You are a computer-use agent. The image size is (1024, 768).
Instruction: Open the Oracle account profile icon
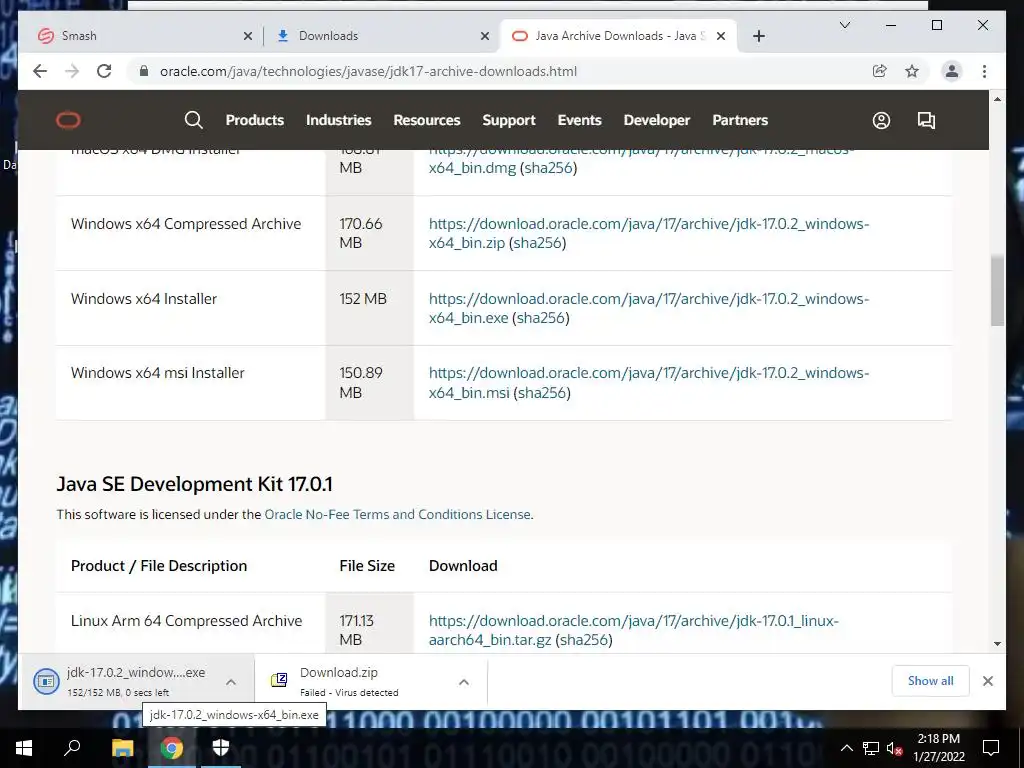click(x=881, y=120)
